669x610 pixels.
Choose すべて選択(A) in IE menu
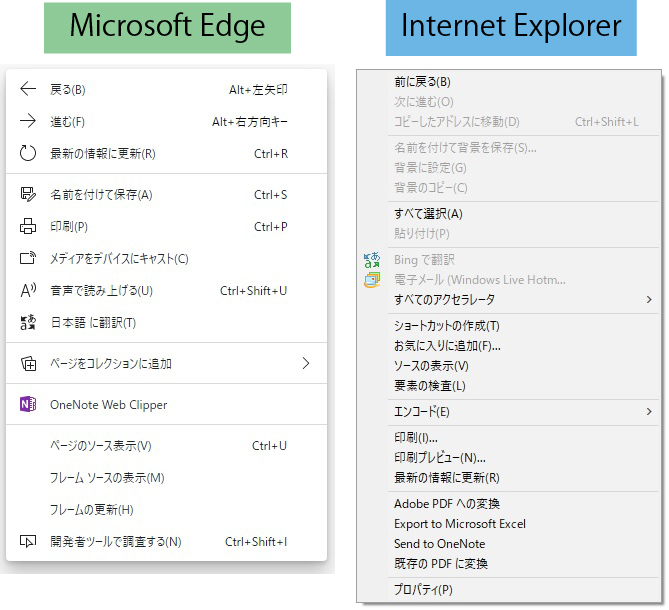click(x=509, y=213)
